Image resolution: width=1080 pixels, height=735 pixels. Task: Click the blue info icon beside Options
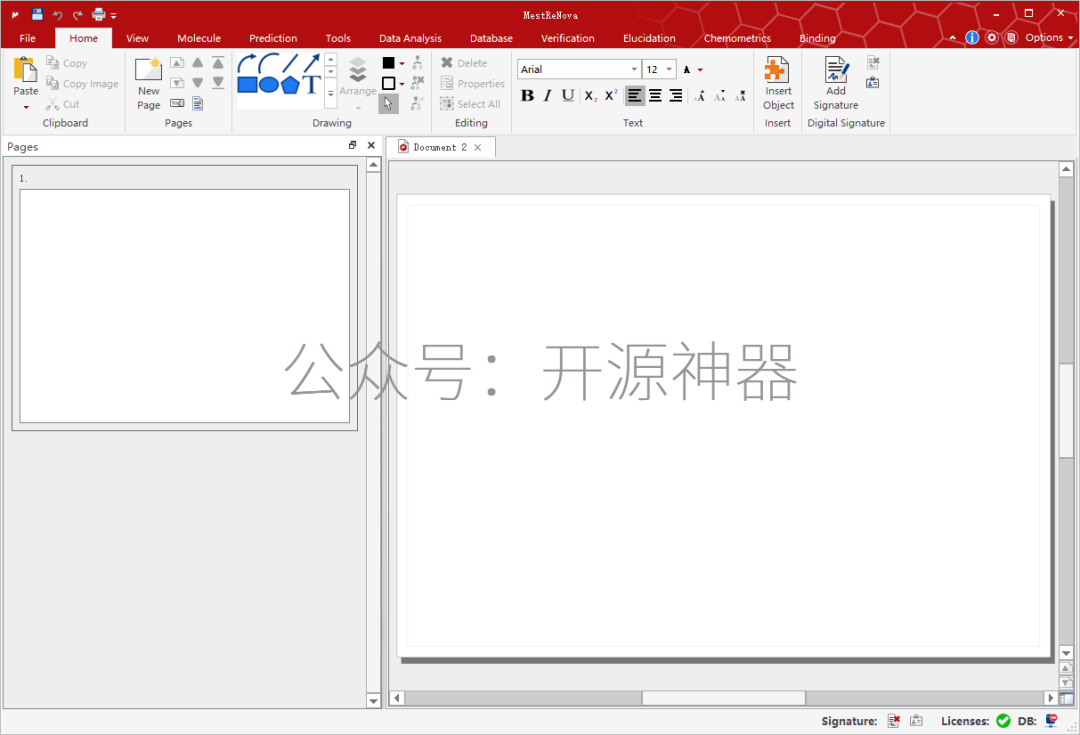[x=972, y=38]
